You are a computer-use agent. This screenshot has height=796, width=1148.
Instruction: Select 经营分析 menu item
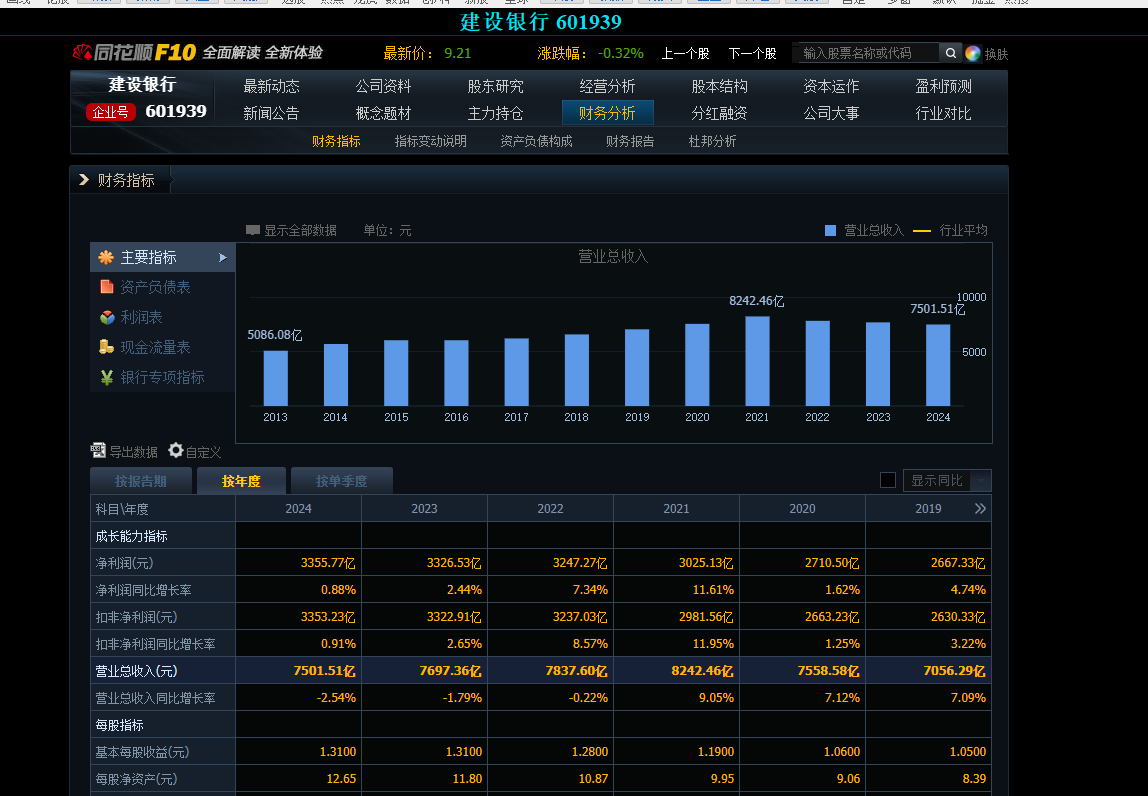tap(607, 86)
